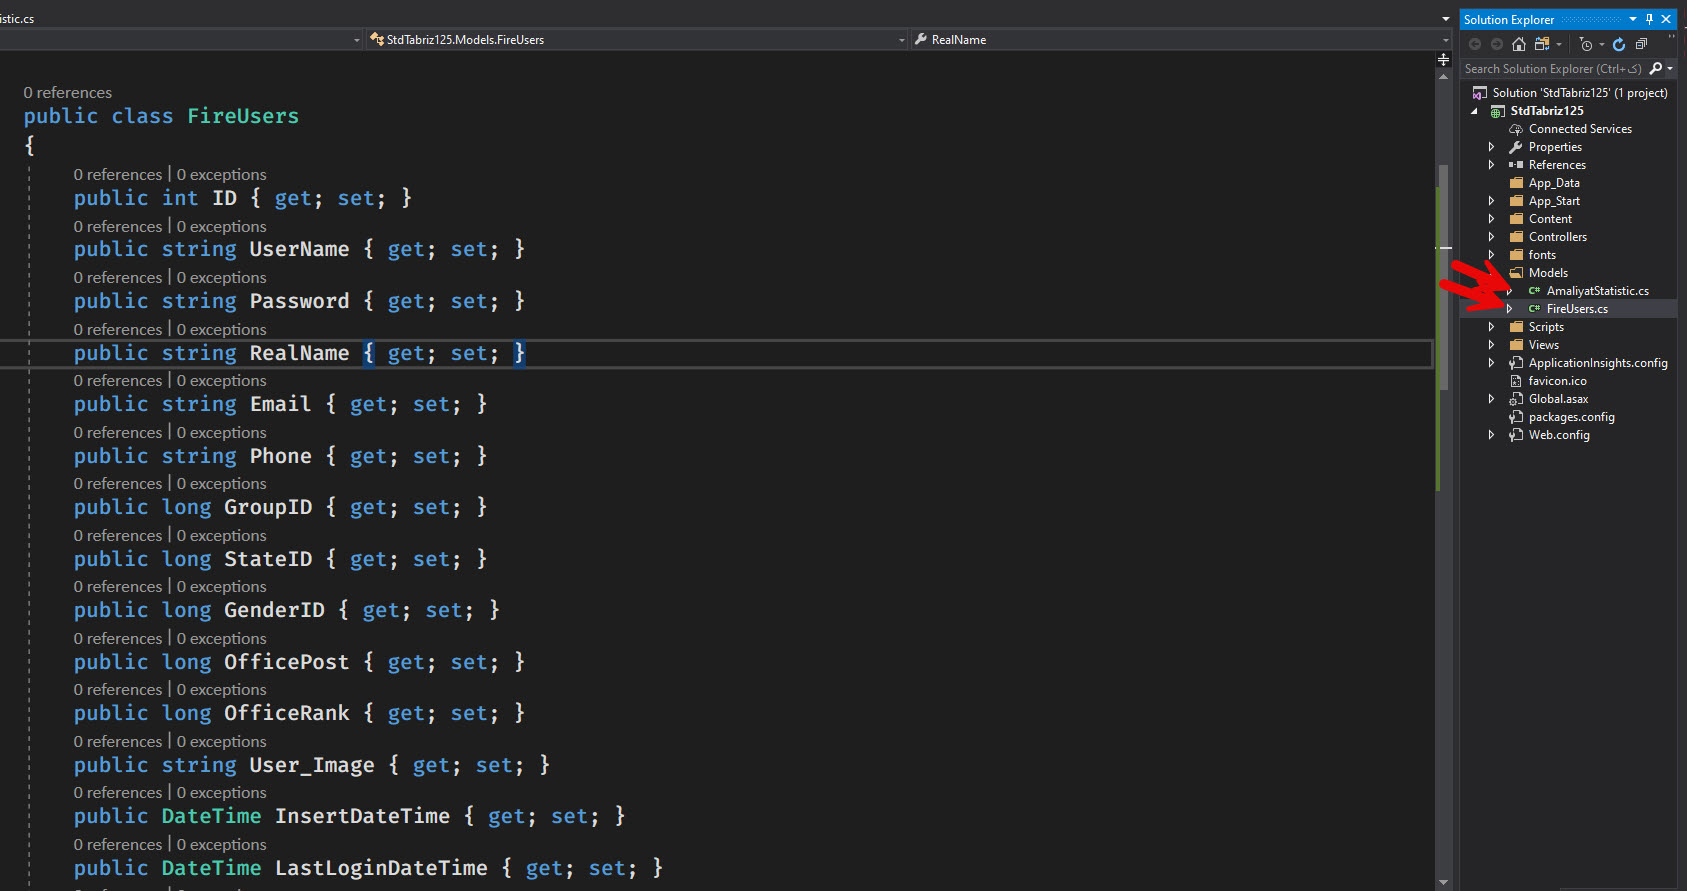
Task: Expand the Controllers folder
Action: 1491,237
